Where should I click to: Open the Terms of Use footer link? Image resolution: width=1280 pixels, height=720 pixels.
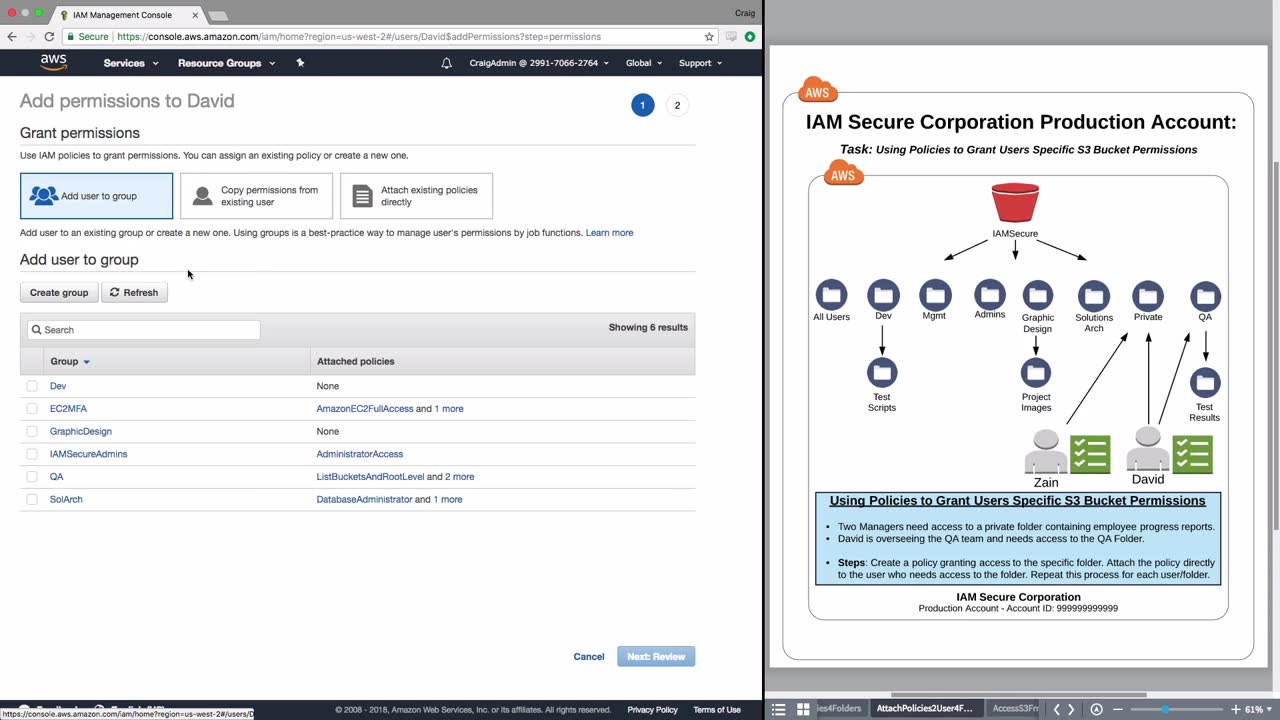(x=717, y=710)
